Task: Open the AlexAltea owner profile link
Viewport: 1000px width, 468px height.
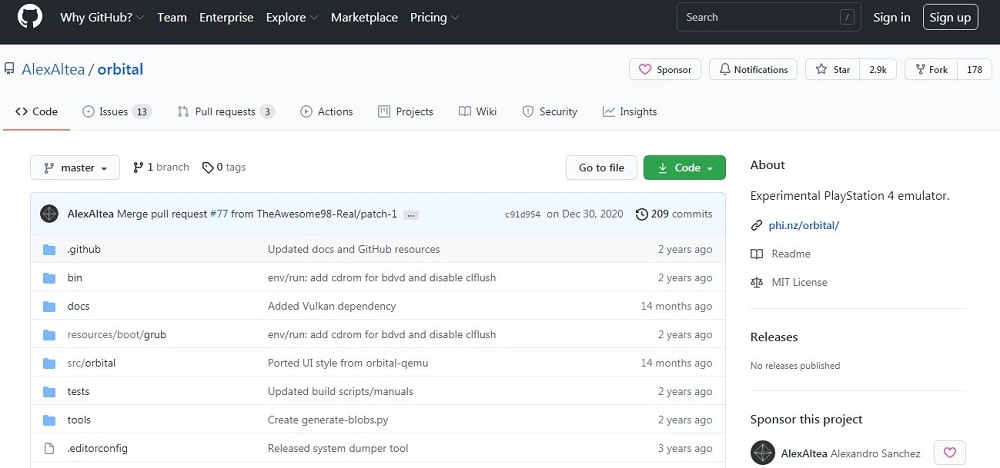Action: coord(54,69)
